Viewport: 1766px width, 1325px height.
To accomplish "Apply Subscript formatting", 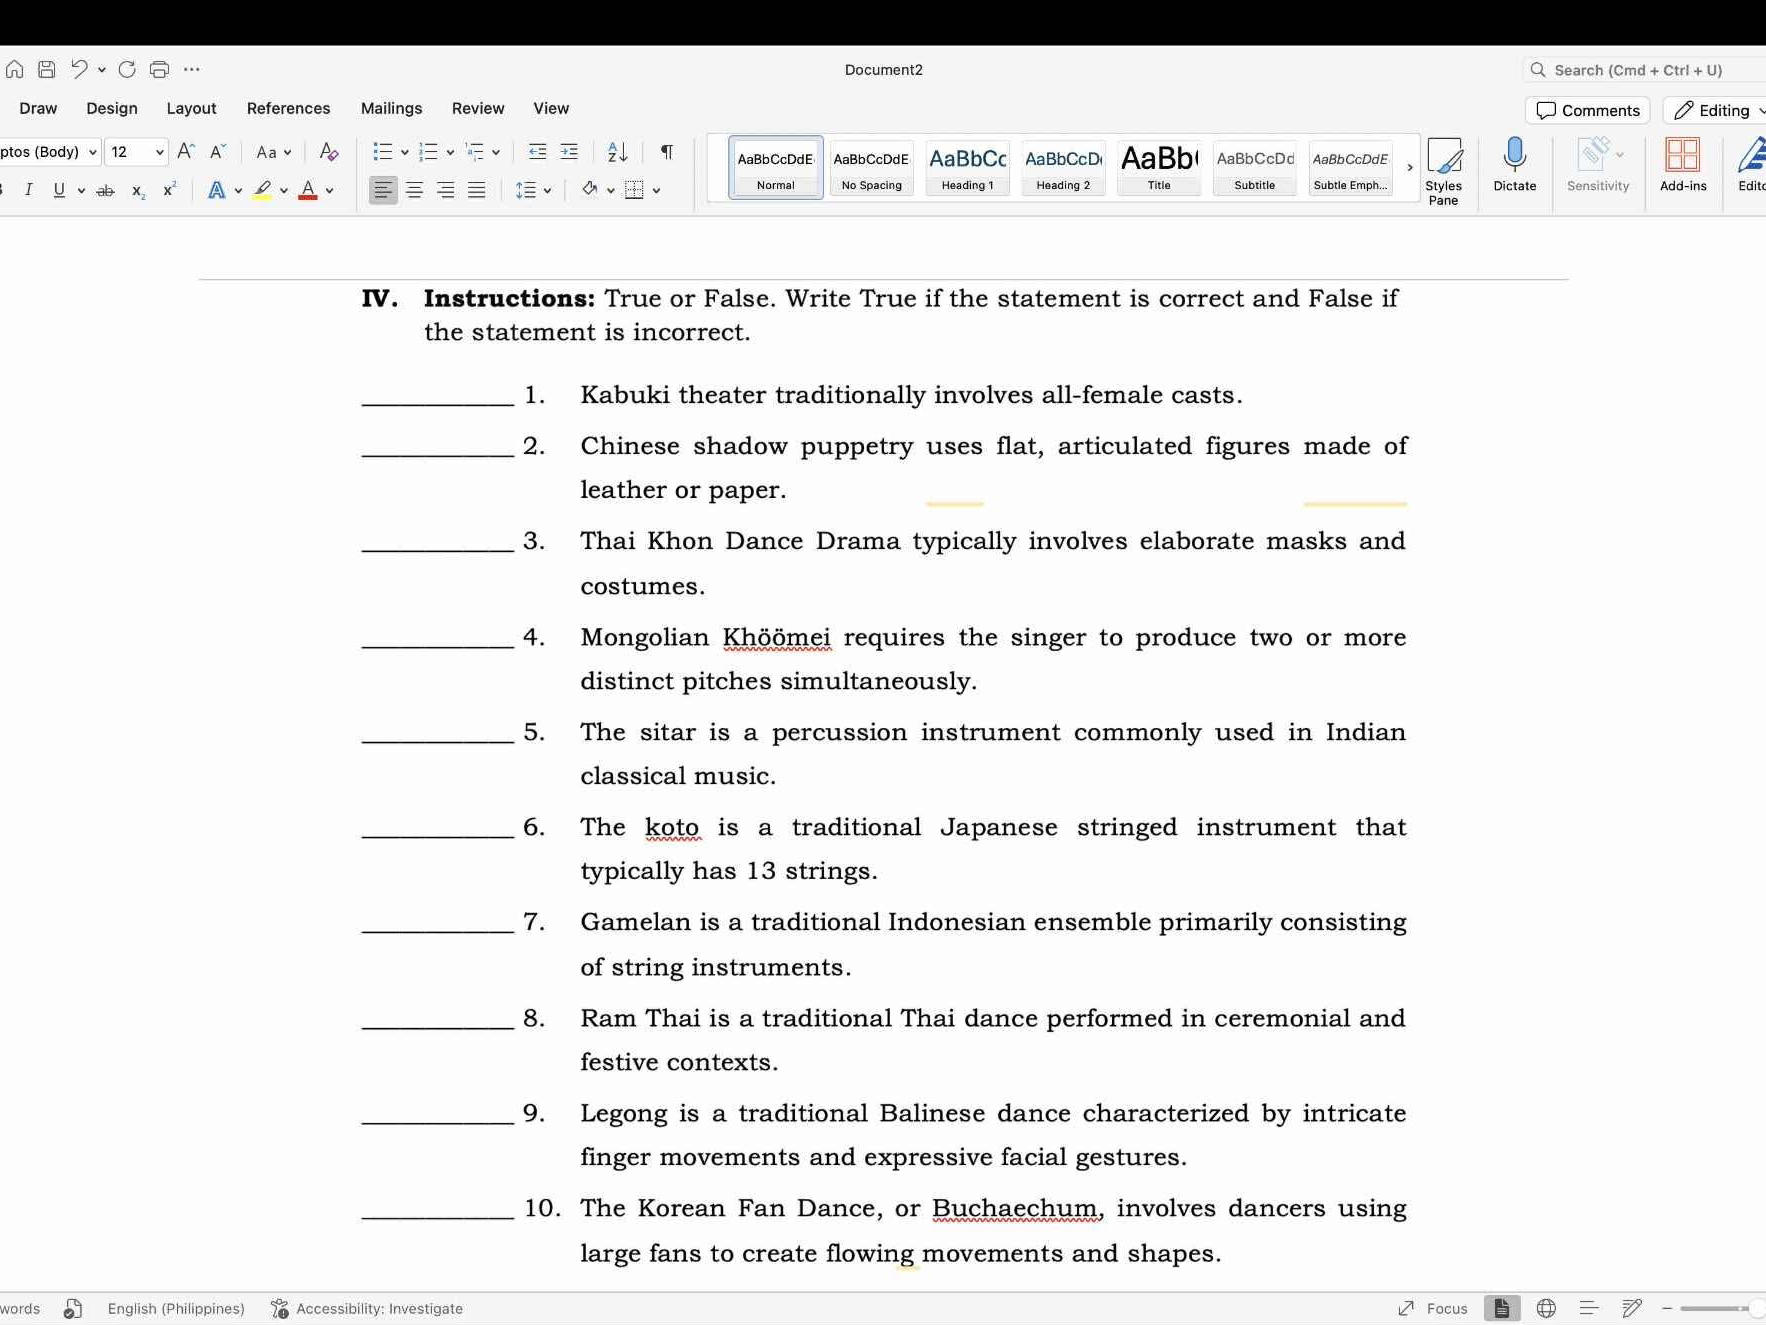I will coord(136,190).
